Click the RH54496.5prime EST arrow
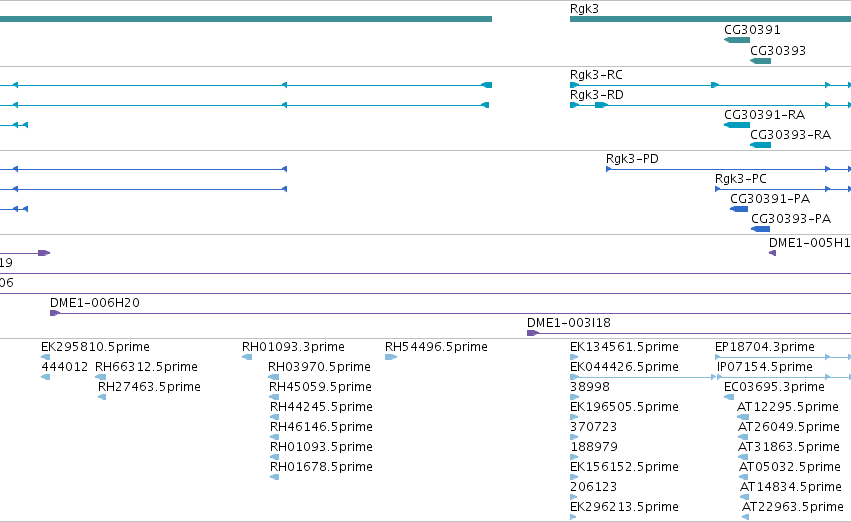851x522 pixels. click(391, 357)
